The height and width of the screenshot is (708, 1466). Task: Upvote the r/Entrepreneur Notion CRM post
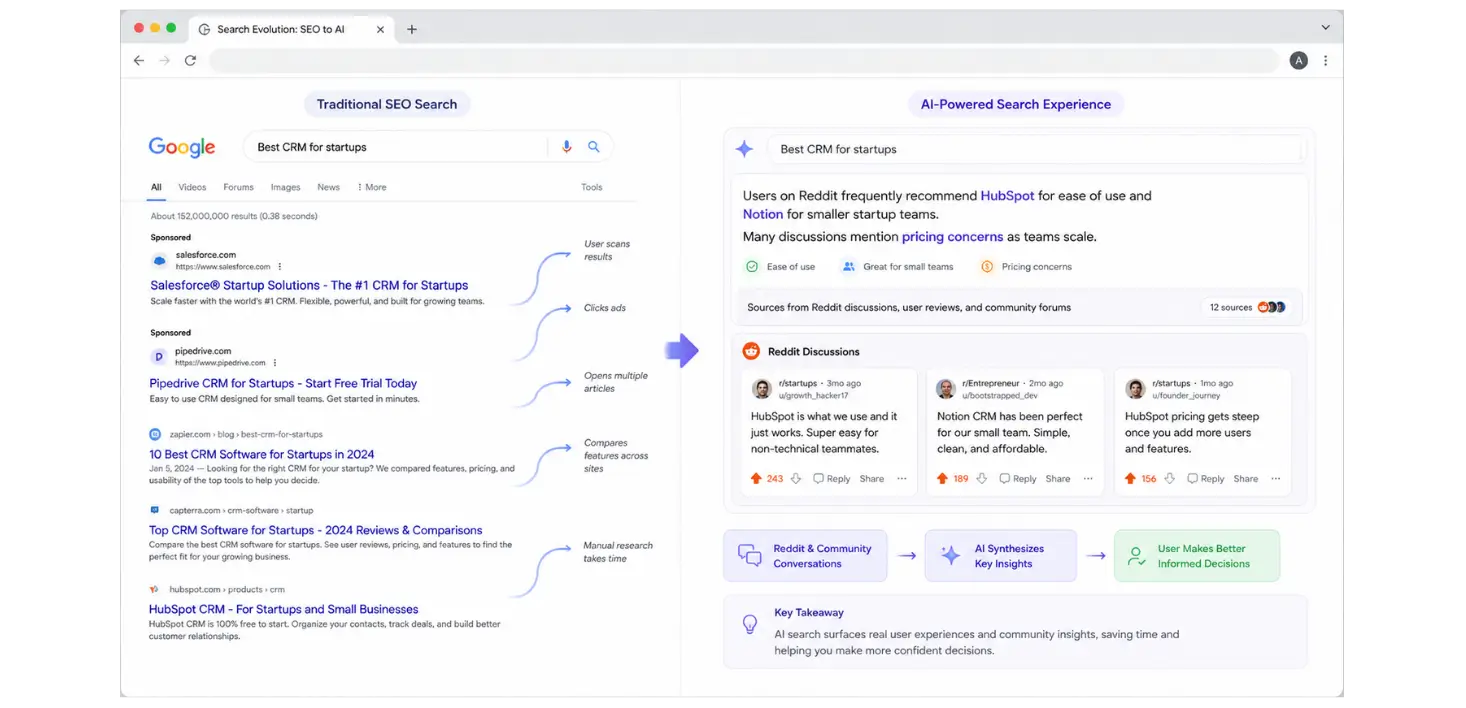(x=943, y=479)
